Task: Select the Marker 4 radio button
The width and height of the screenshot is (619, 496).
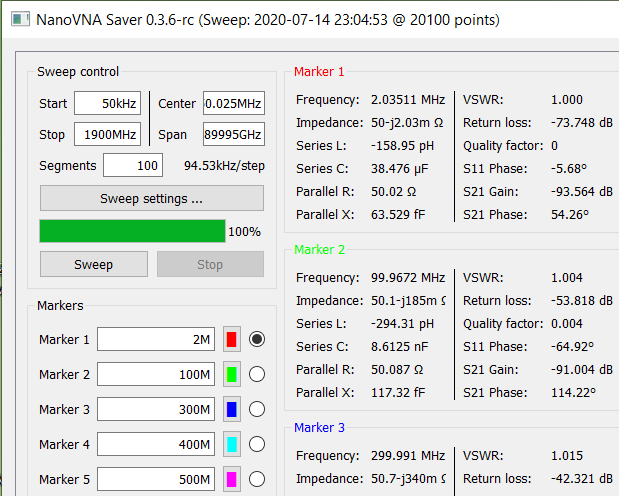Action: (257, 444)
